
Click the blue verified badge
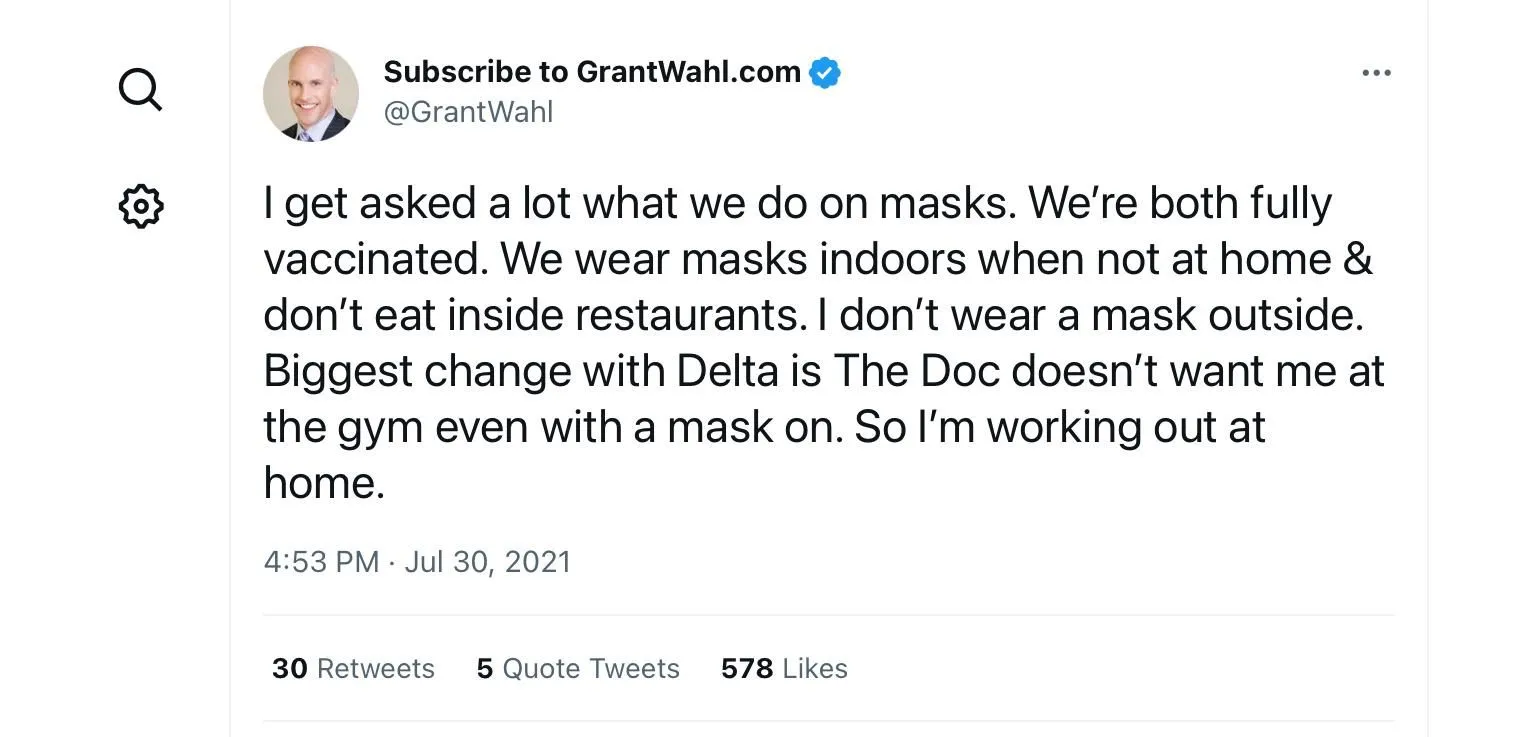coord(825,73)
